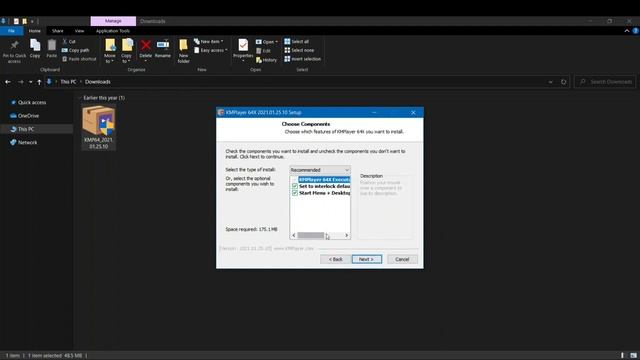
Task: Refresh the Downloads folder view
Action: pyautogui.click(x=564, y=82)
